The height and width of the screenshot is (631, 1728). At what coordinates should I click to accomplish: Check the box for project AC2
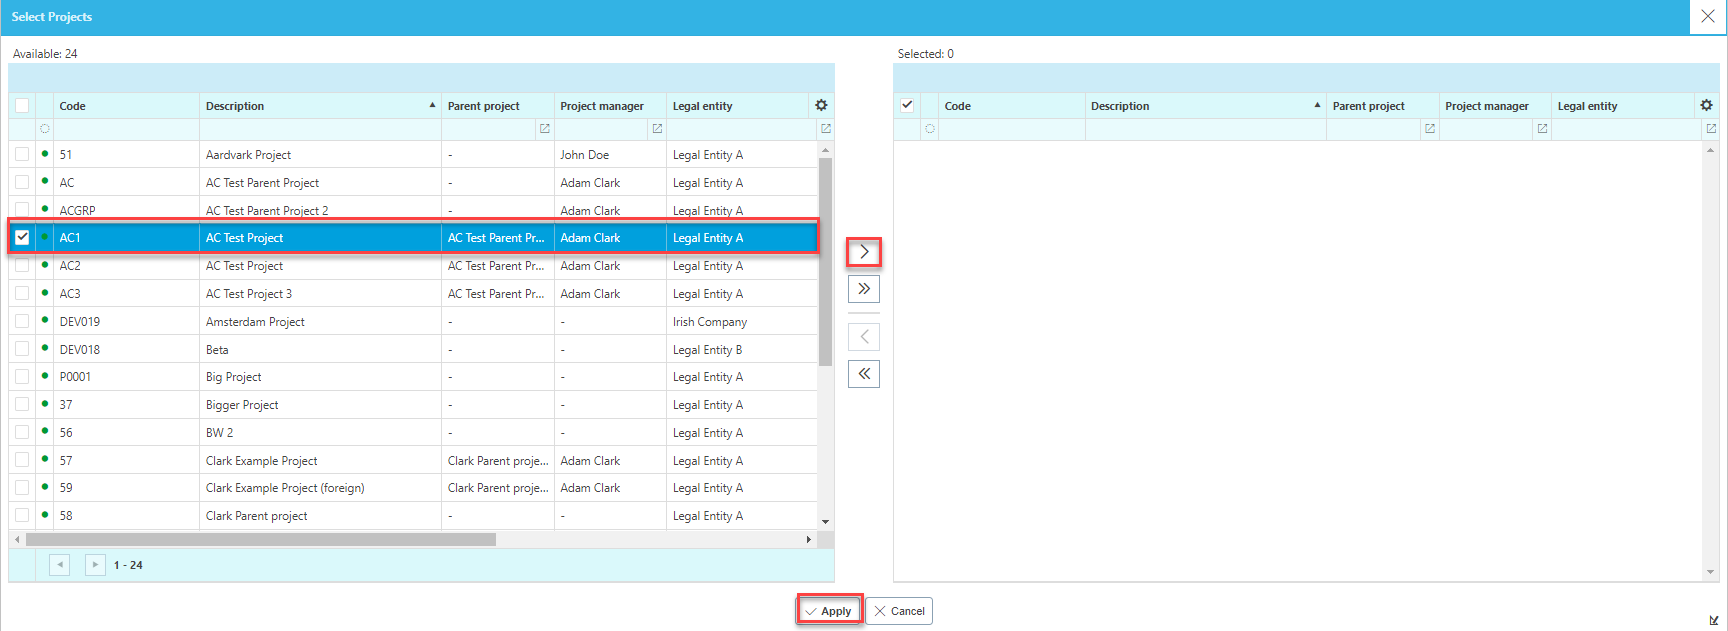(x=22, y=266)
